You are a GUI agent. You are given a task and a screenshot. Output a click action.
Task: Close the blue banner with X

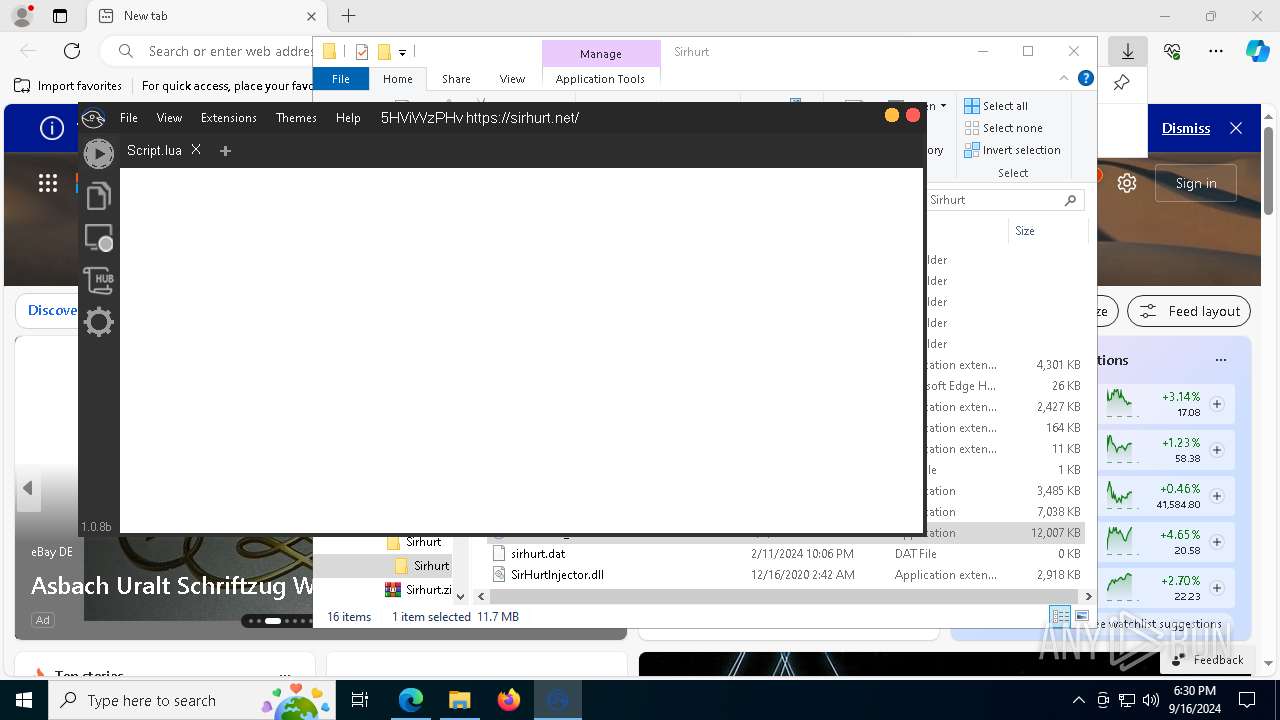click(x=1236, y=128)
